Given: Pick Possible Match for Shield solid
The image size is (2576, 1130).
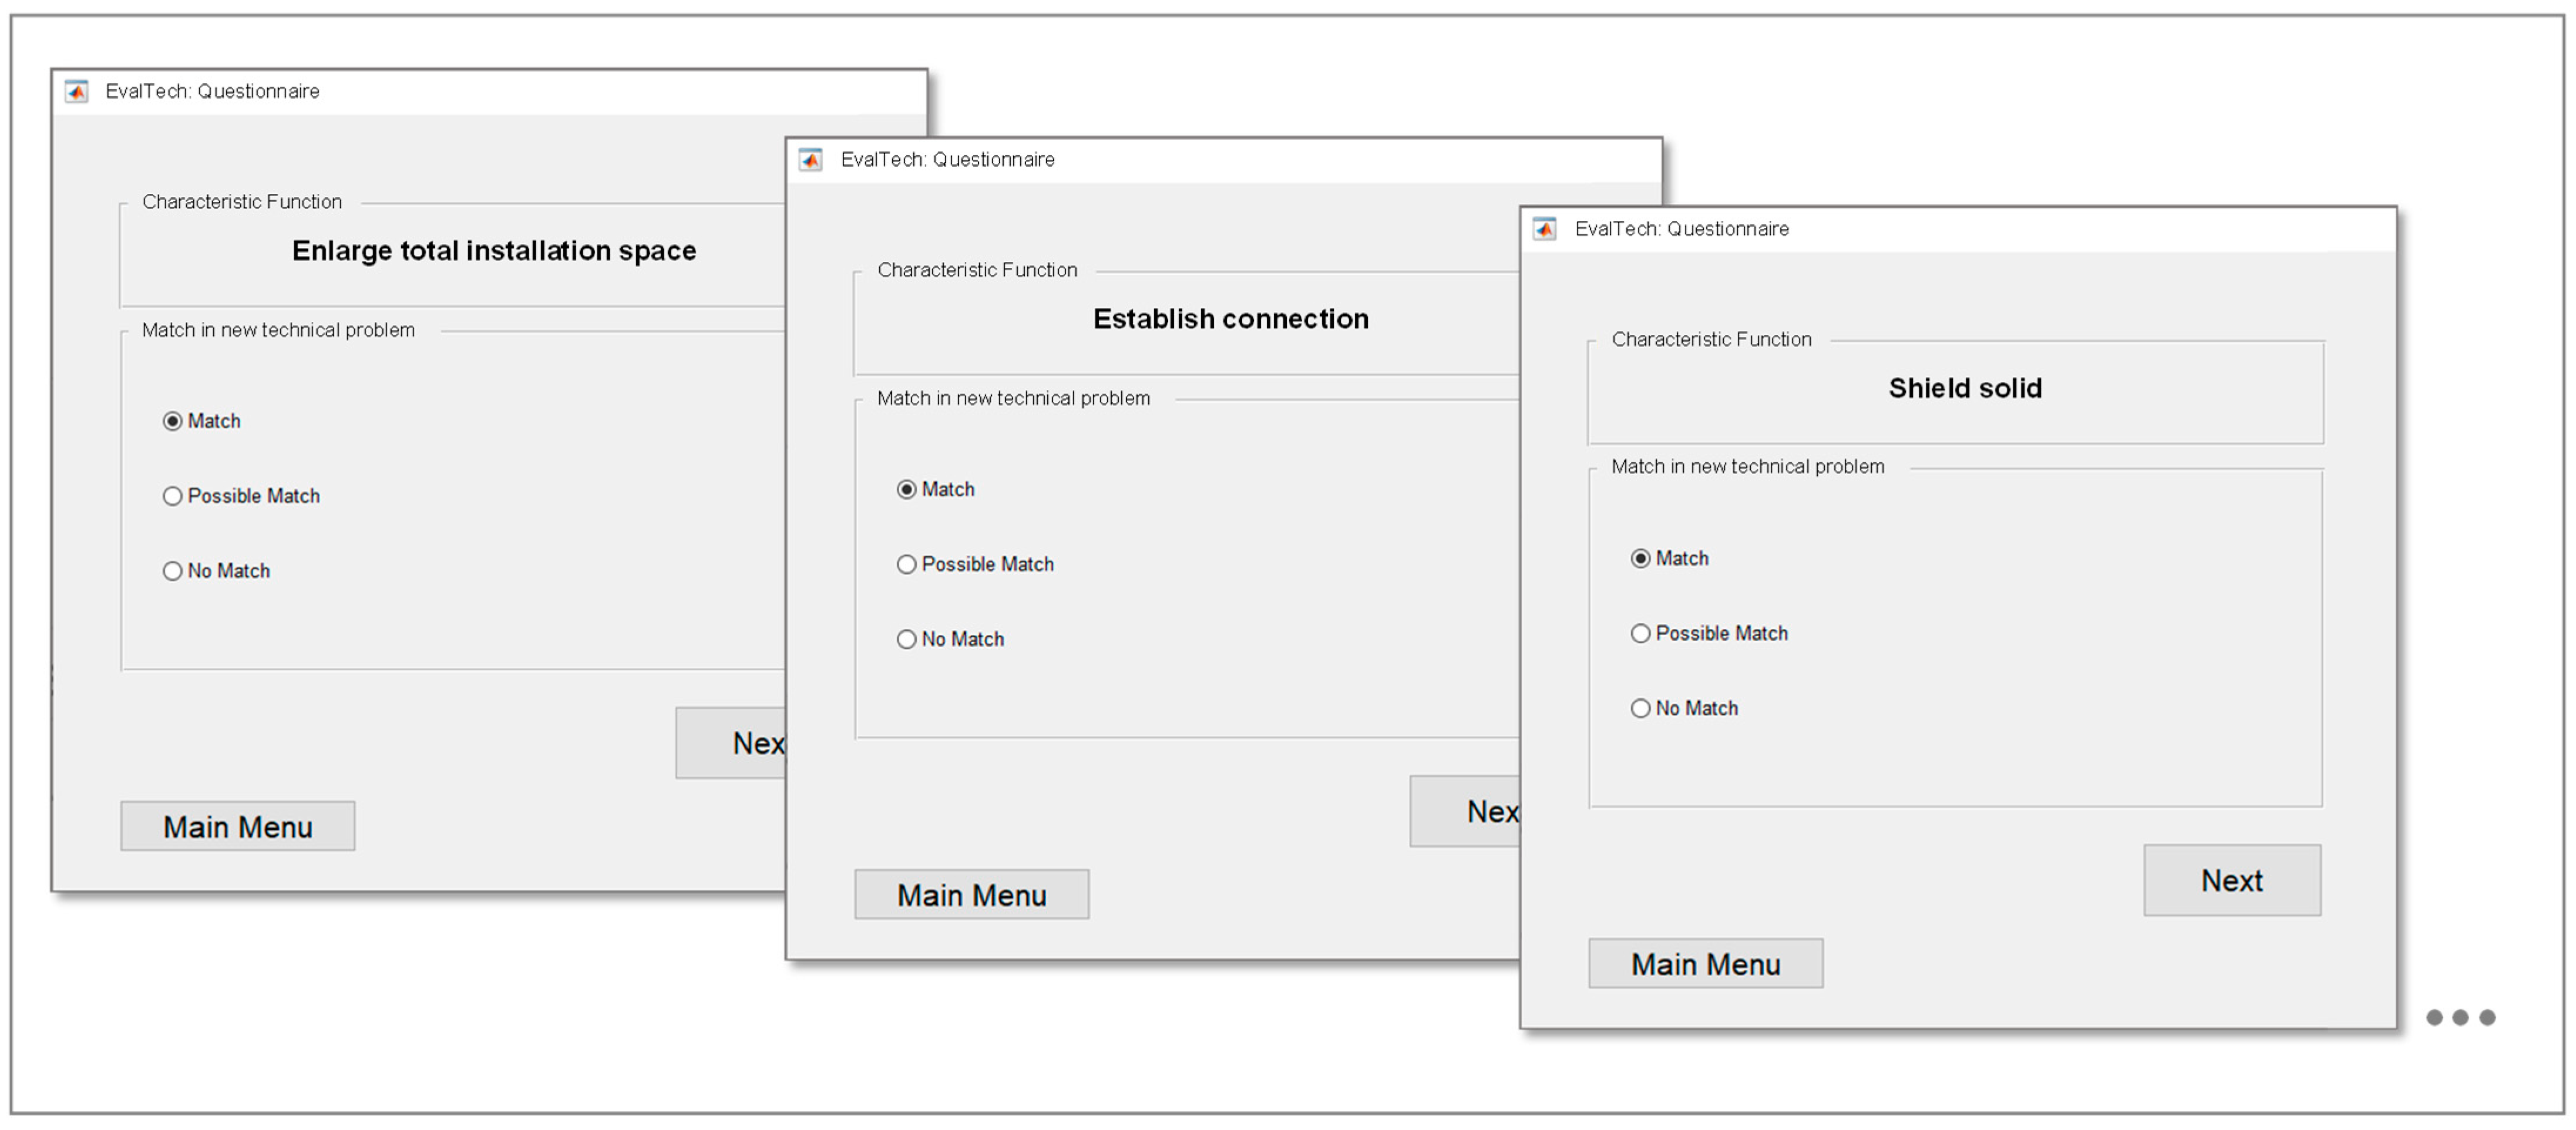Looking at the screenshot, I should (x=1641, y=633).
